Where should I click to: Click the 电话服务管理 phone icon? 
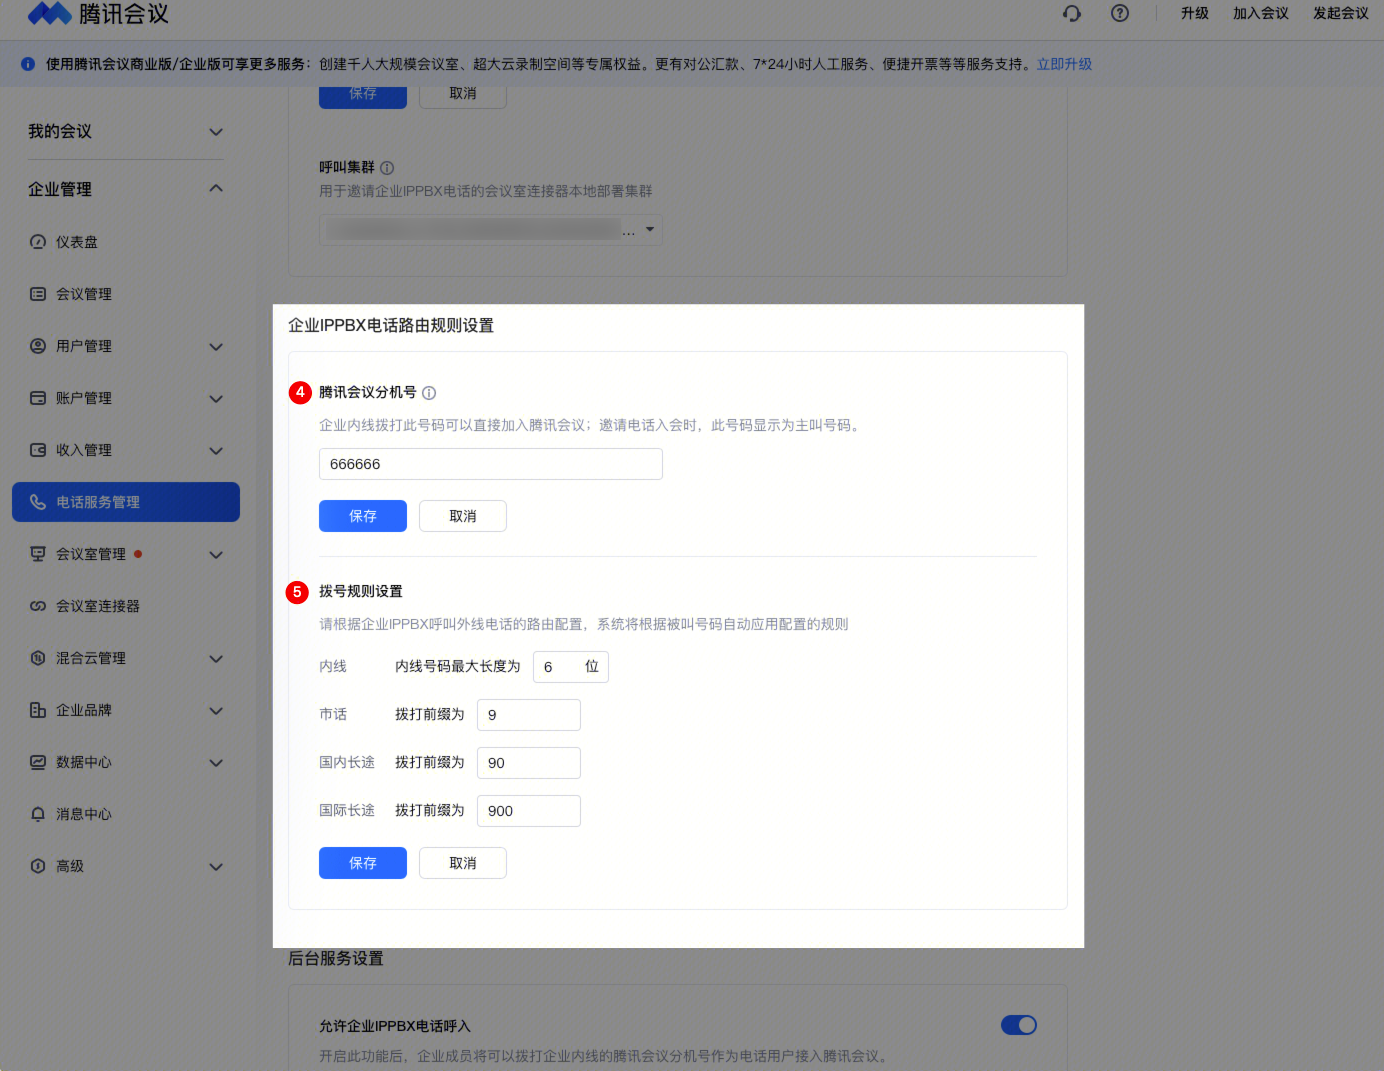coord(38,502)
